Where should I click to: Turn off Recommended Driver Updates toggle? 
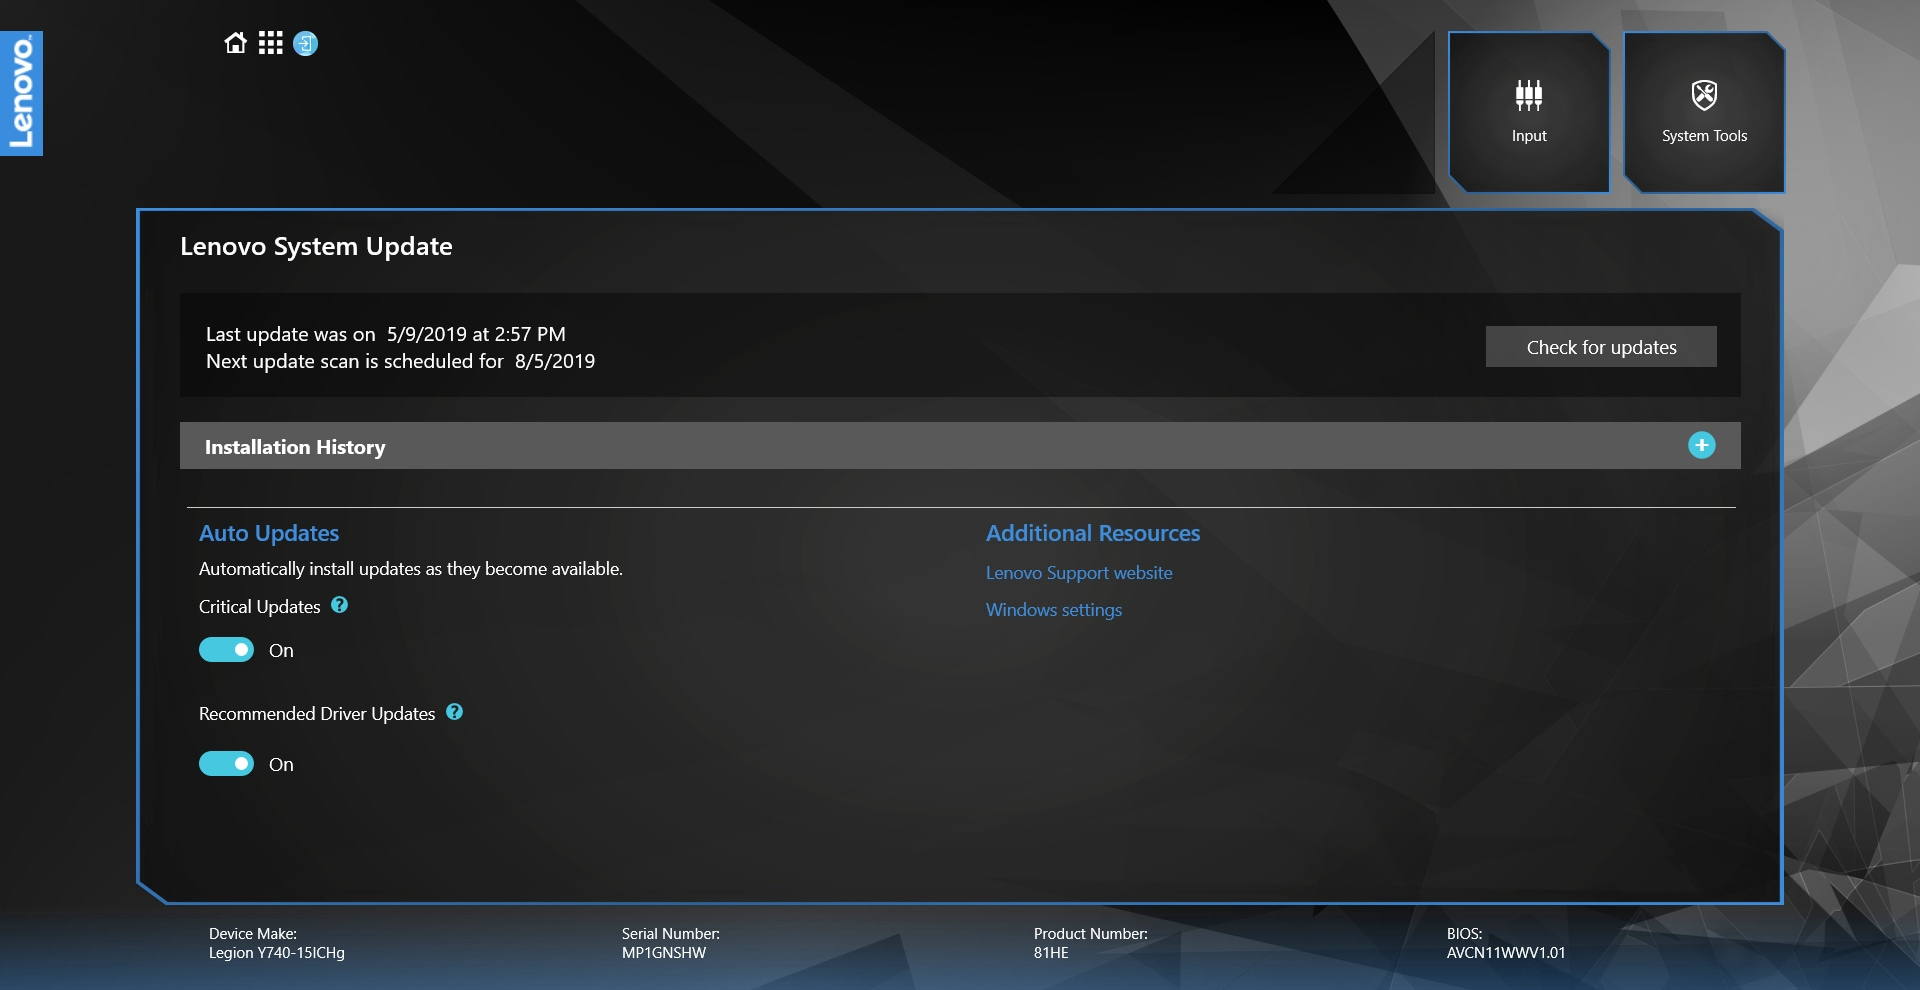226,764
